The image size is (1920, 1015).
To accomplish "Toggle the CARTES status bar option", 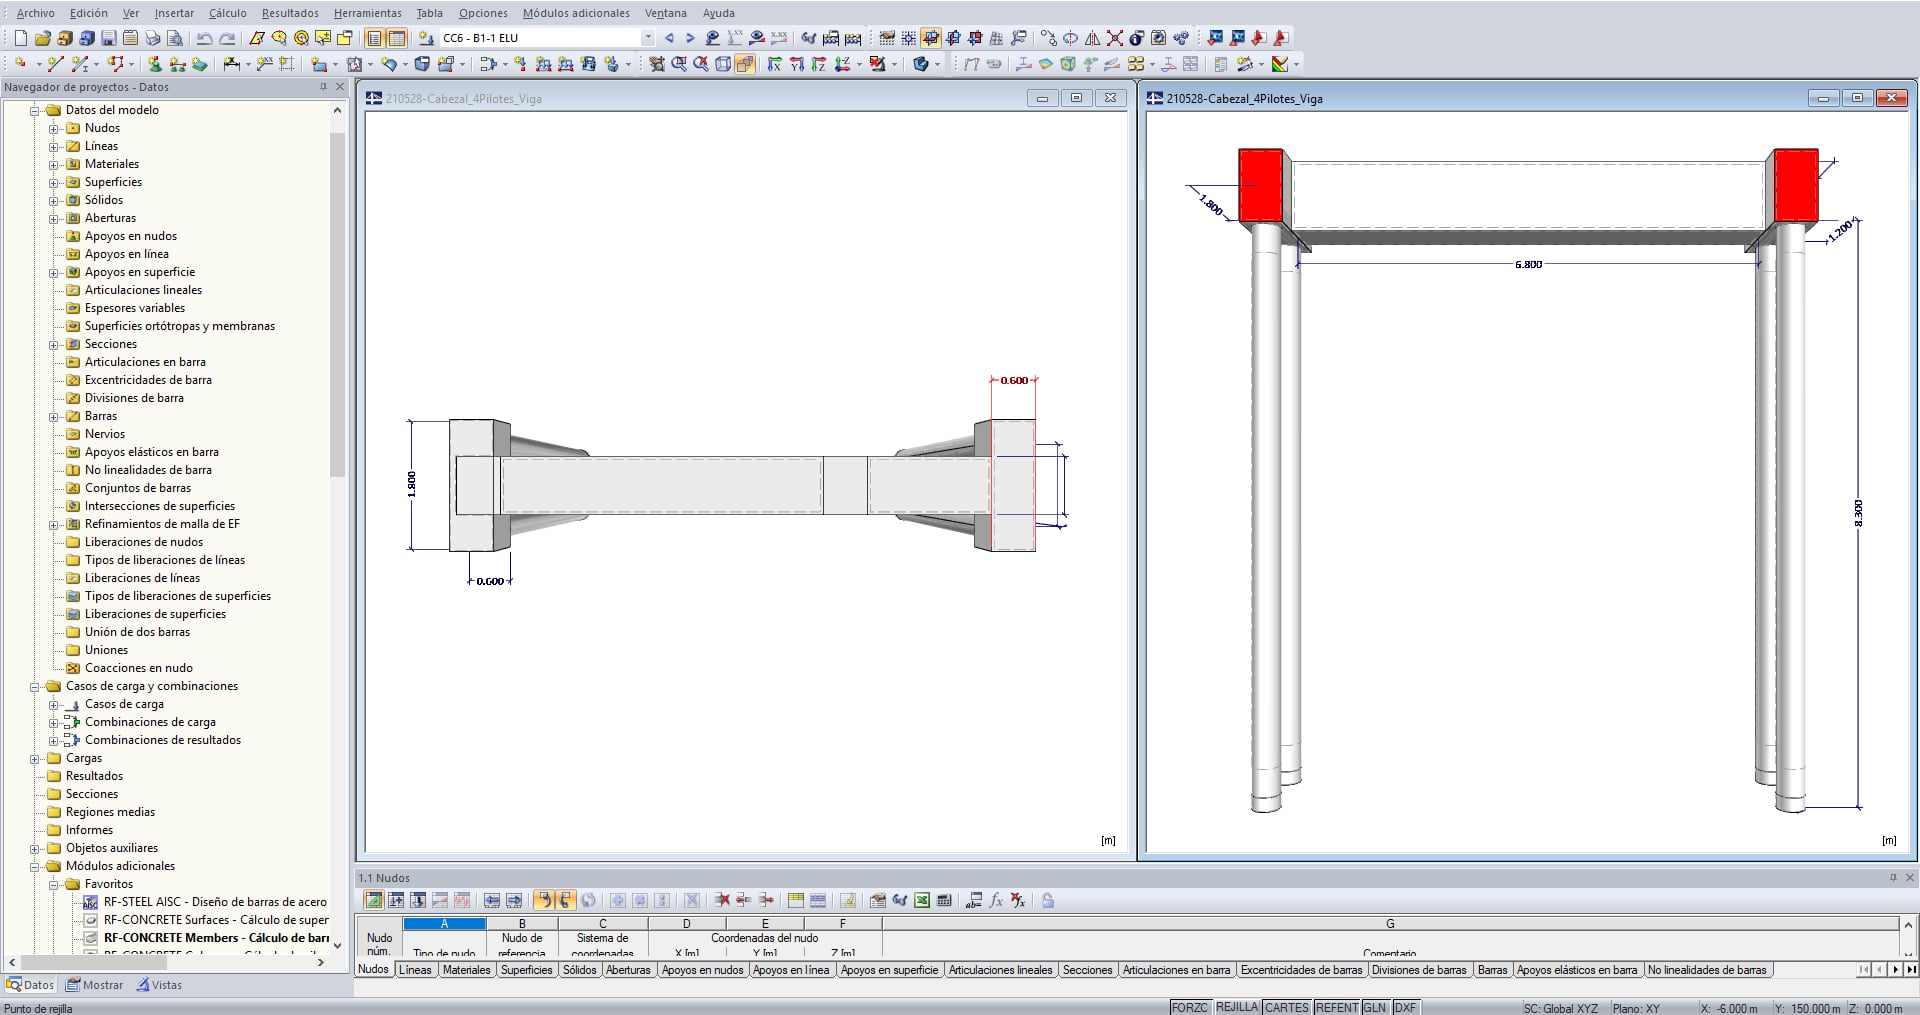I will [x=1286, y=1007].
